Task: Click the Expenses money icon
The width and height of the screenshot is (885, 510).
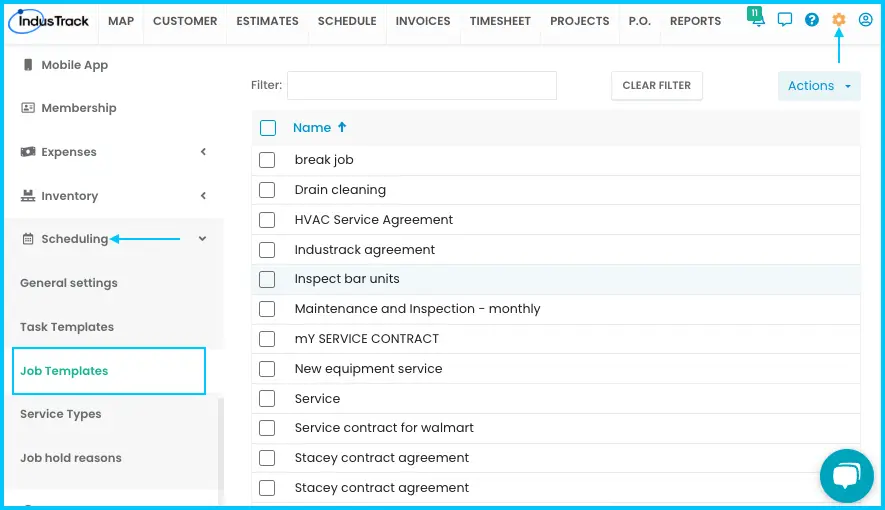Action: pos(28,152)
